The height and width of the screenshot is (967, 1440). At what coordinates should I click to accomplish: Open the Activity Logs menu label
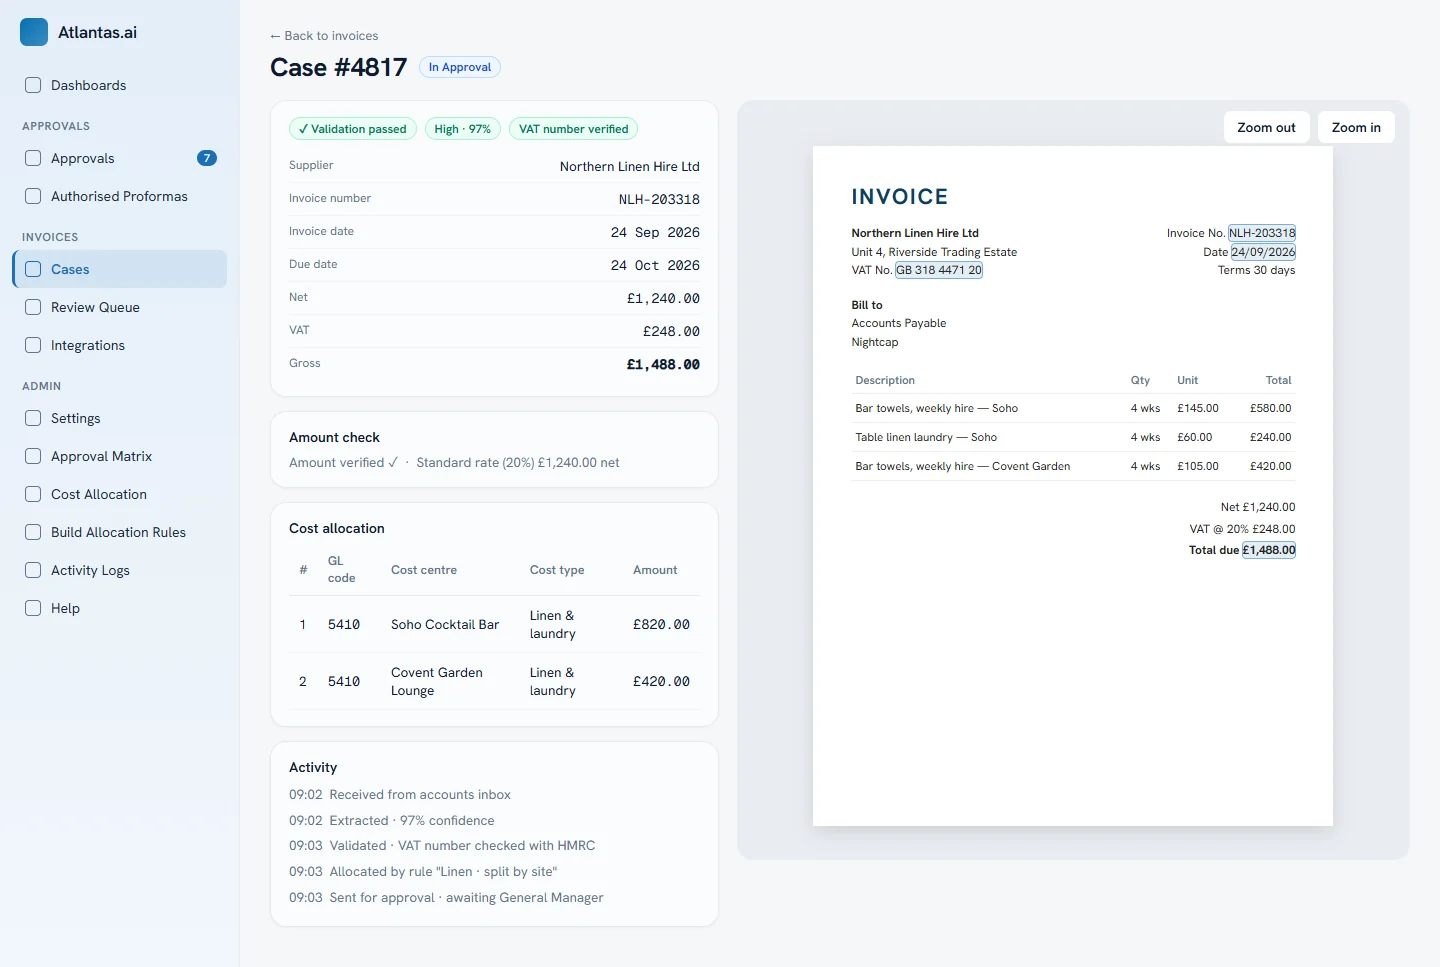(90, 570)
